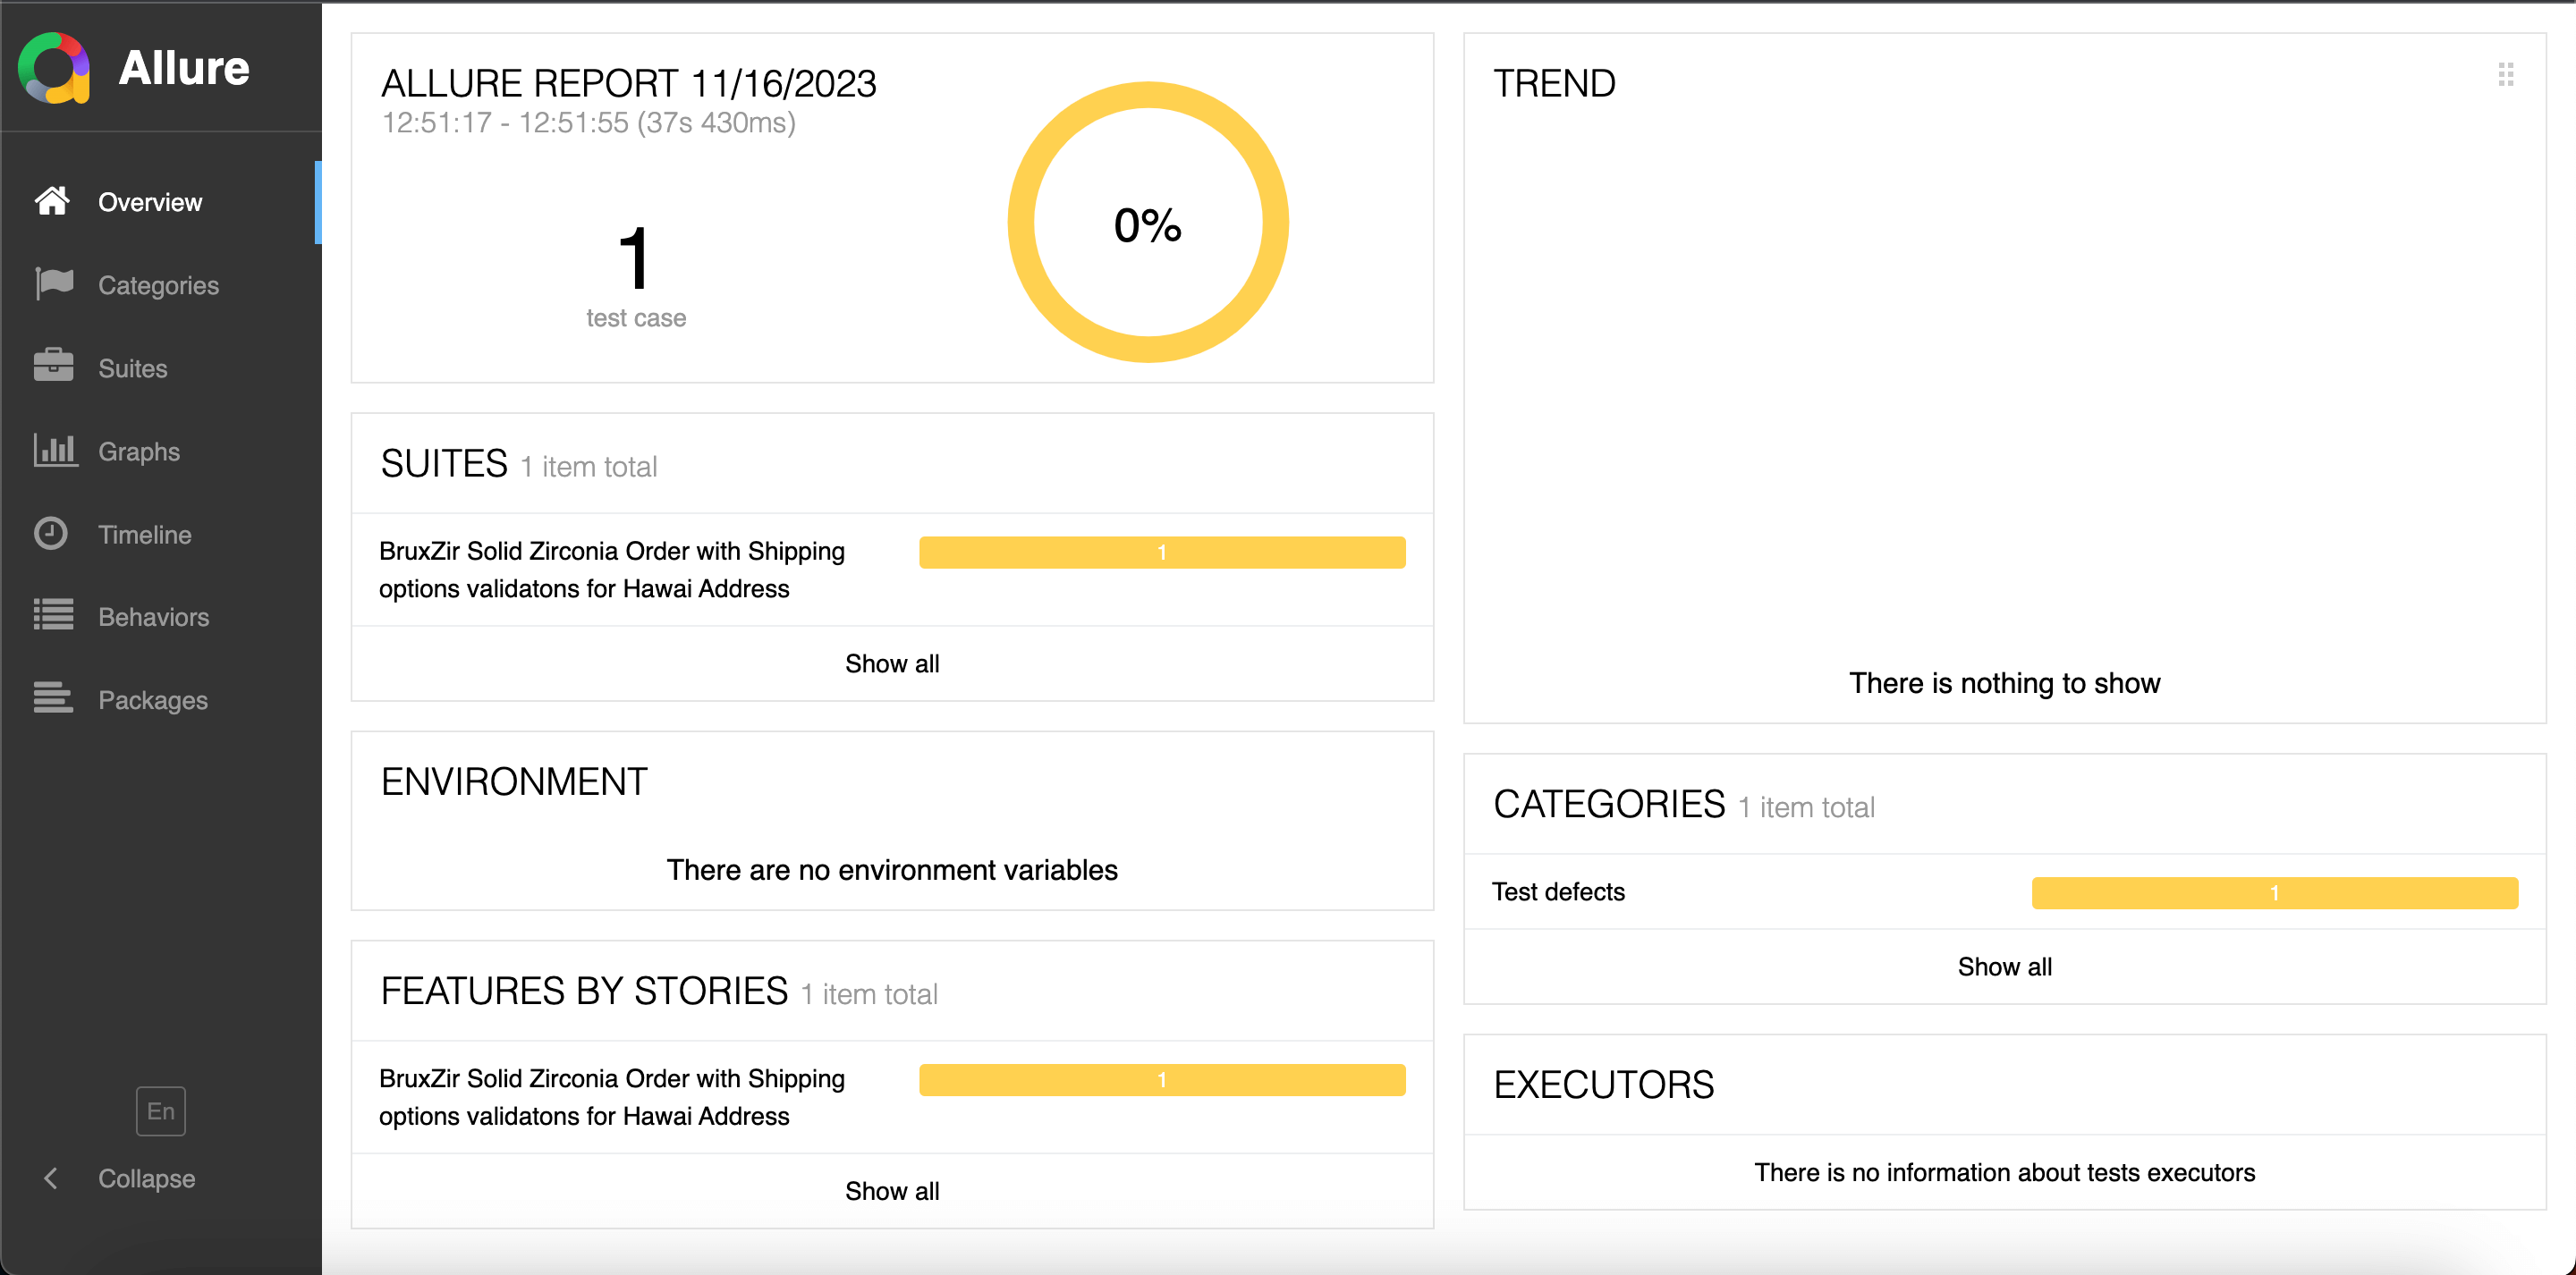
Task: Open Categories via the flag icon
Action: point(54,284)
